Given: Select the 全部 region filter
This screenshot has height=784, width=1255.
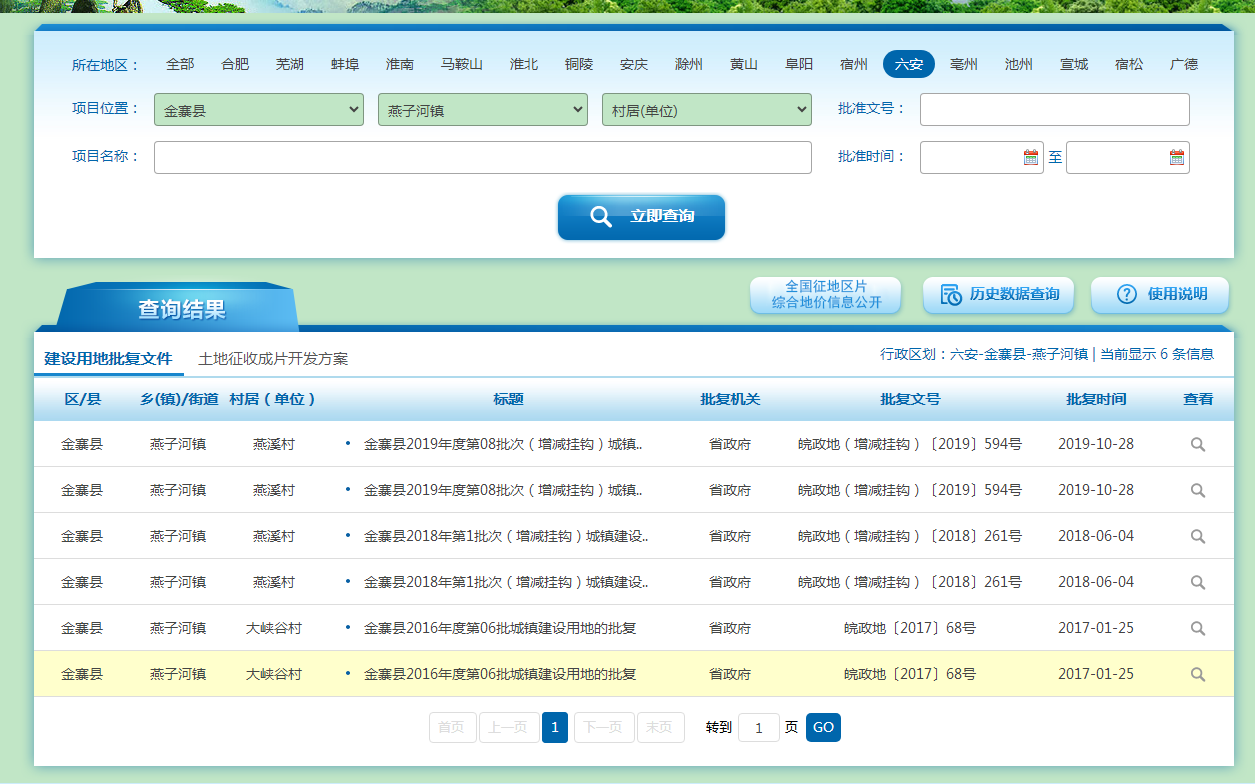Looking at the screenshot, I should pyautogui.click(x=180, y=64).
